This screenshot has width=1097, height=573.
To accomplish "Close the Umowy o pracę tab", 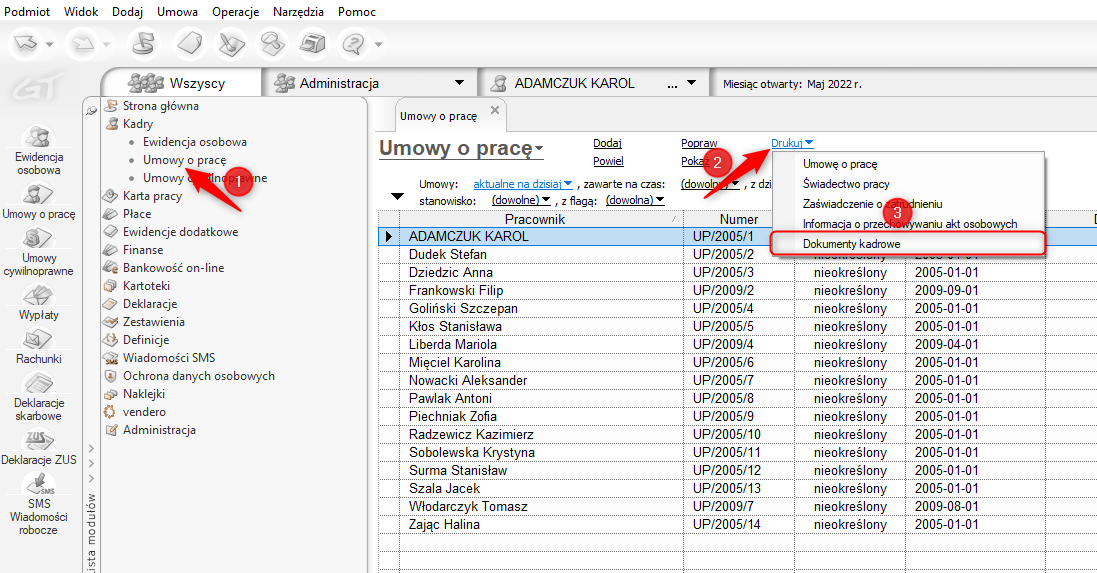I will tap(494, 111).
